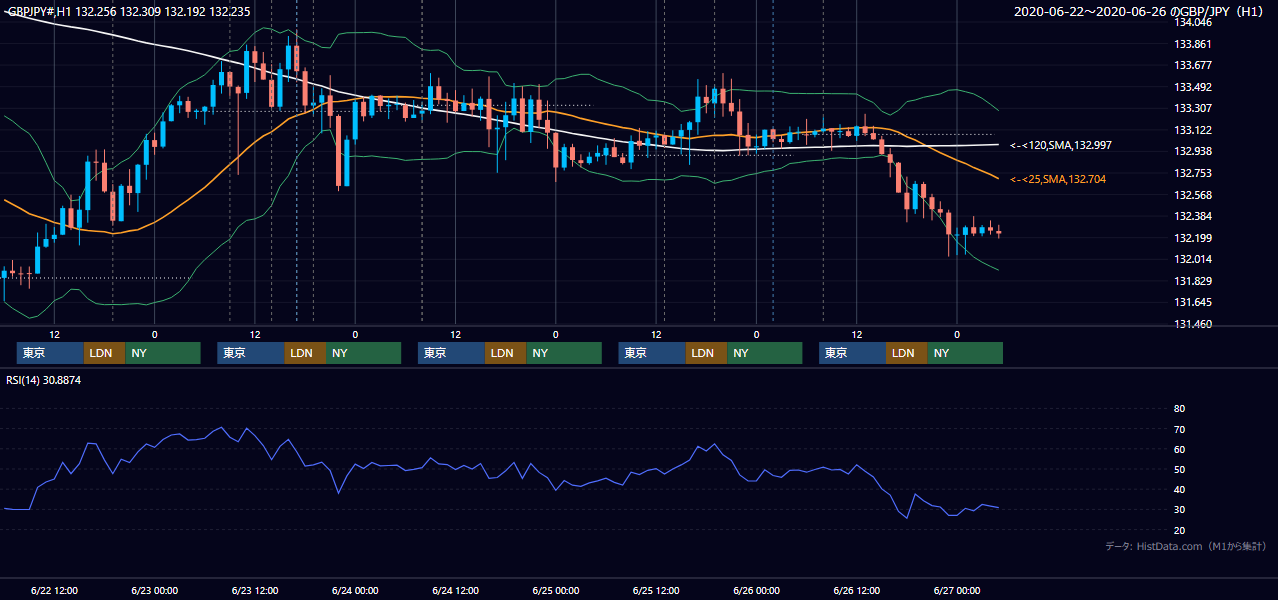Image resolution: width=1278 pixels, height=600 pixels.
Task: Select the second day's NY session box
Action: coord(363,353)
